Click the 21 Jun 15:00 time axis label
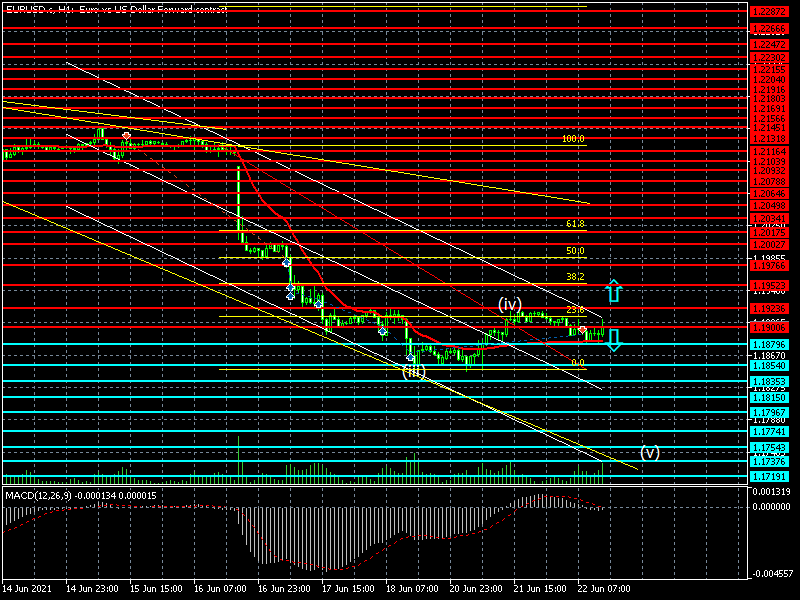 [x=540, y=588]
